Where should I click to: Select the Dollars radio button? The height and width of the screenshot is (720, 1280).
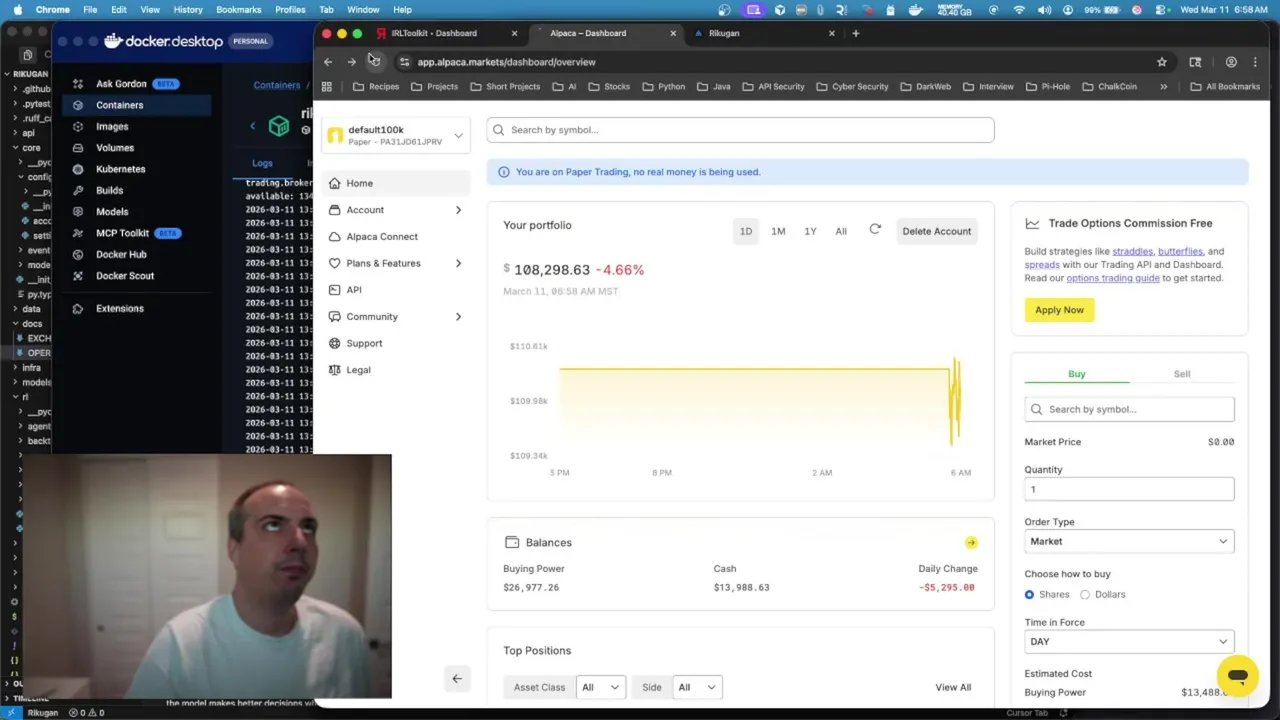[1085, 594]
